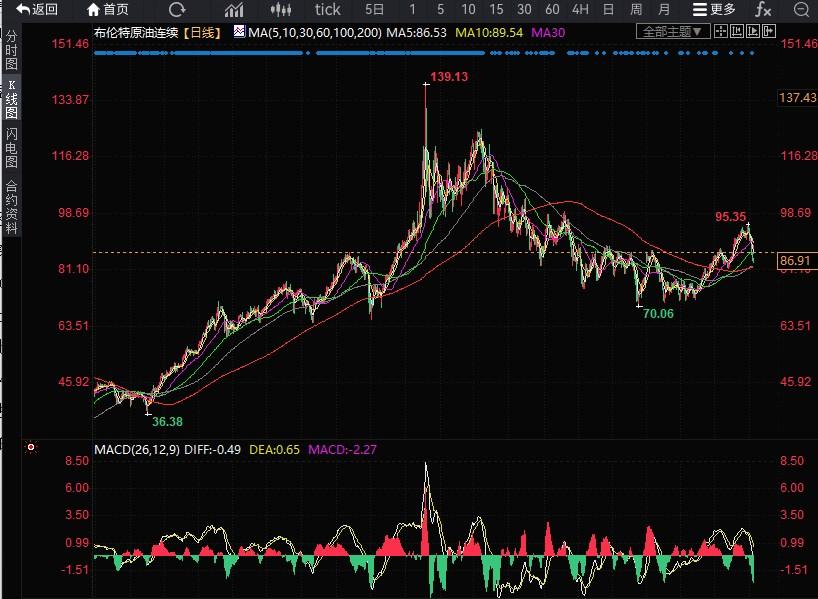This screenshot has width=818, height=599.
Task: Activate the crosshair cursor icon
Action: point(720,31)
